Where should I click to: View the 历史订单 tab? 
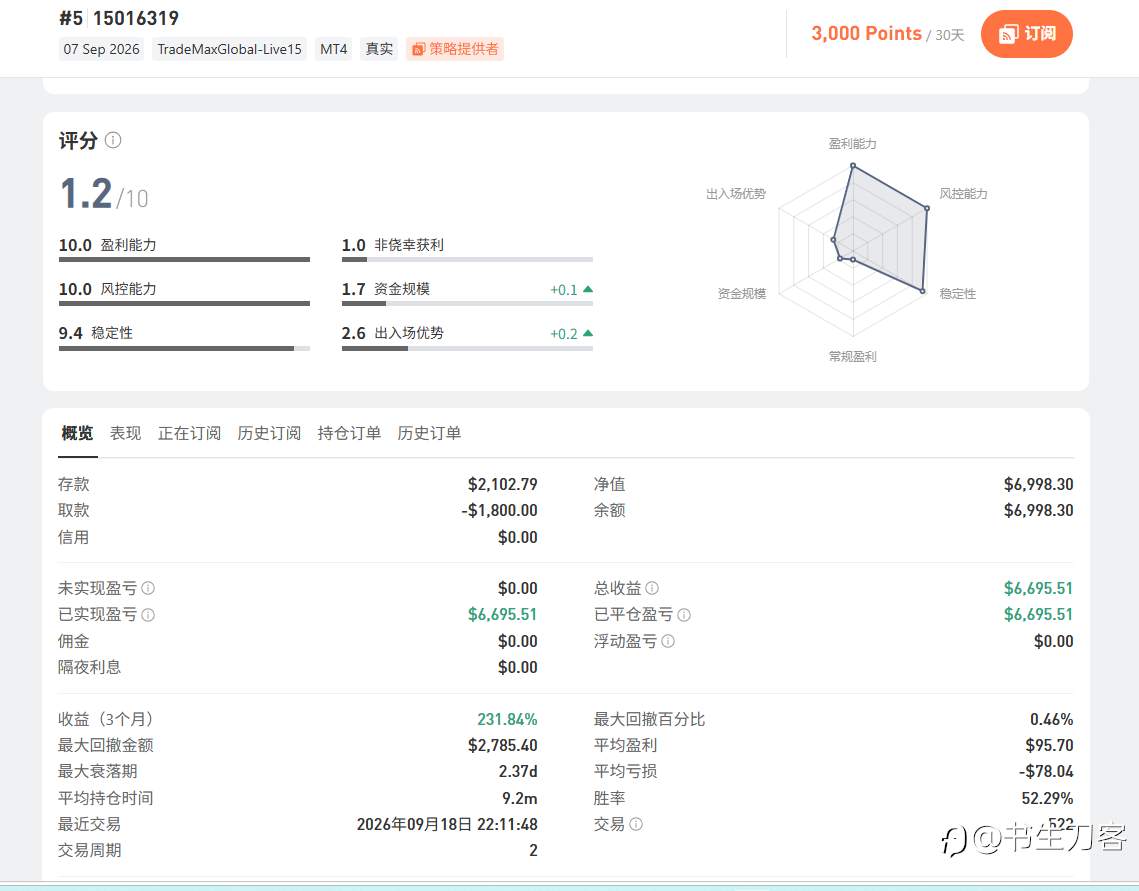pyautogui.click(x=429, y=434)
